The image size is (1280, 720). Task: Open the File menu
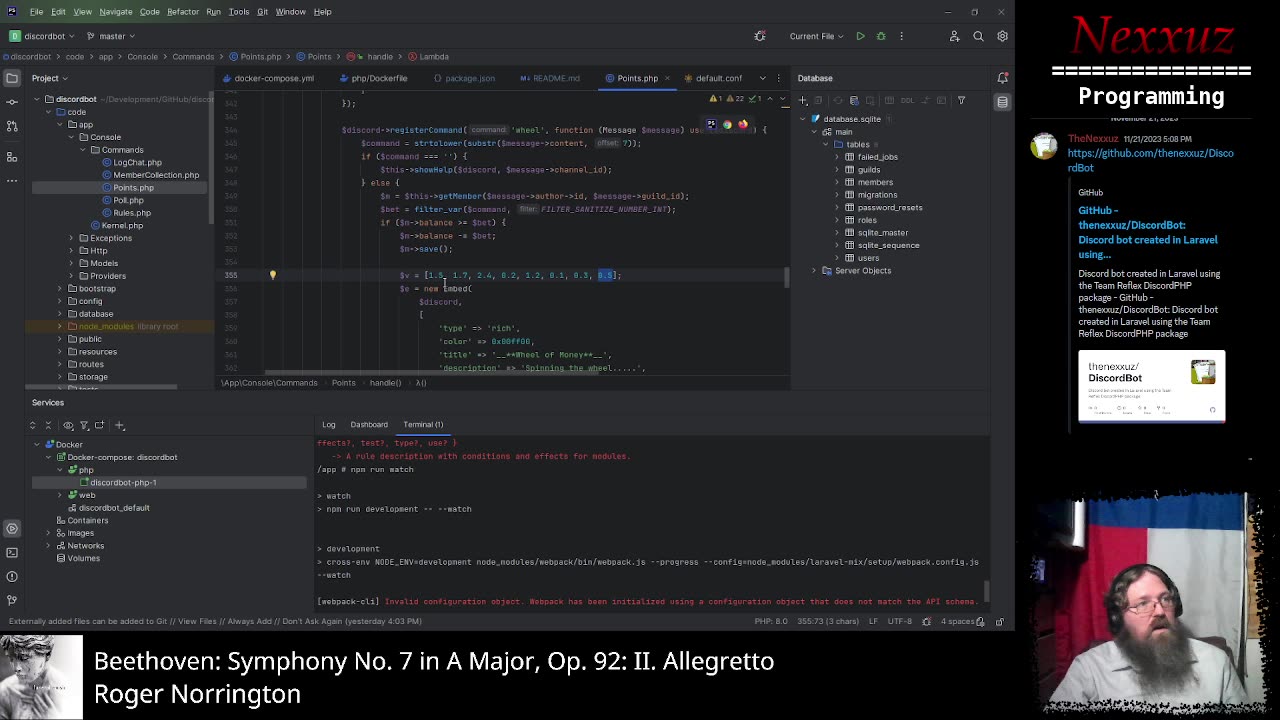click(36, 12)
